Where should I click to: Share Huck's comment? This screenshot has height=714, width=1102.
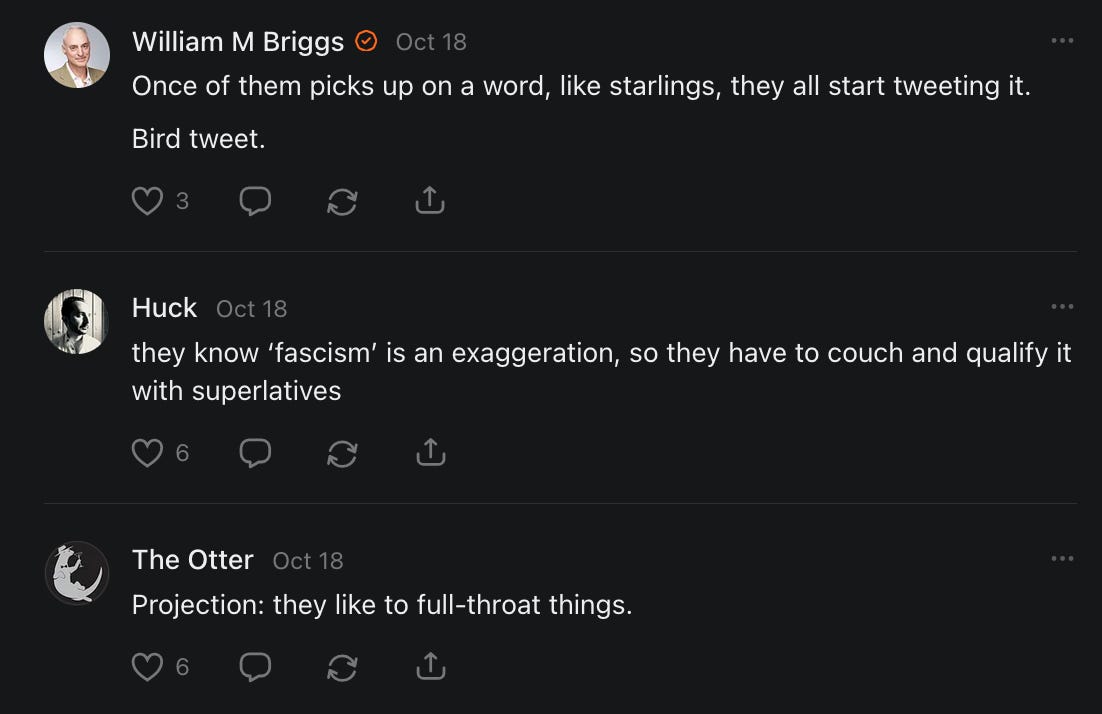(429, 453)
